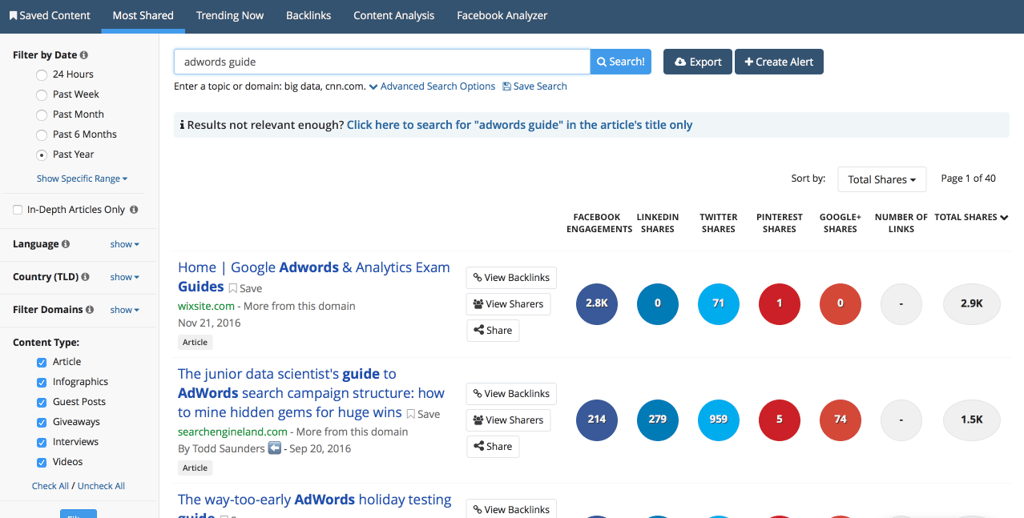Click the 214 Facebook engagements circle
The width and height of the screenshot is (1024, 518).
pos(597,420)
